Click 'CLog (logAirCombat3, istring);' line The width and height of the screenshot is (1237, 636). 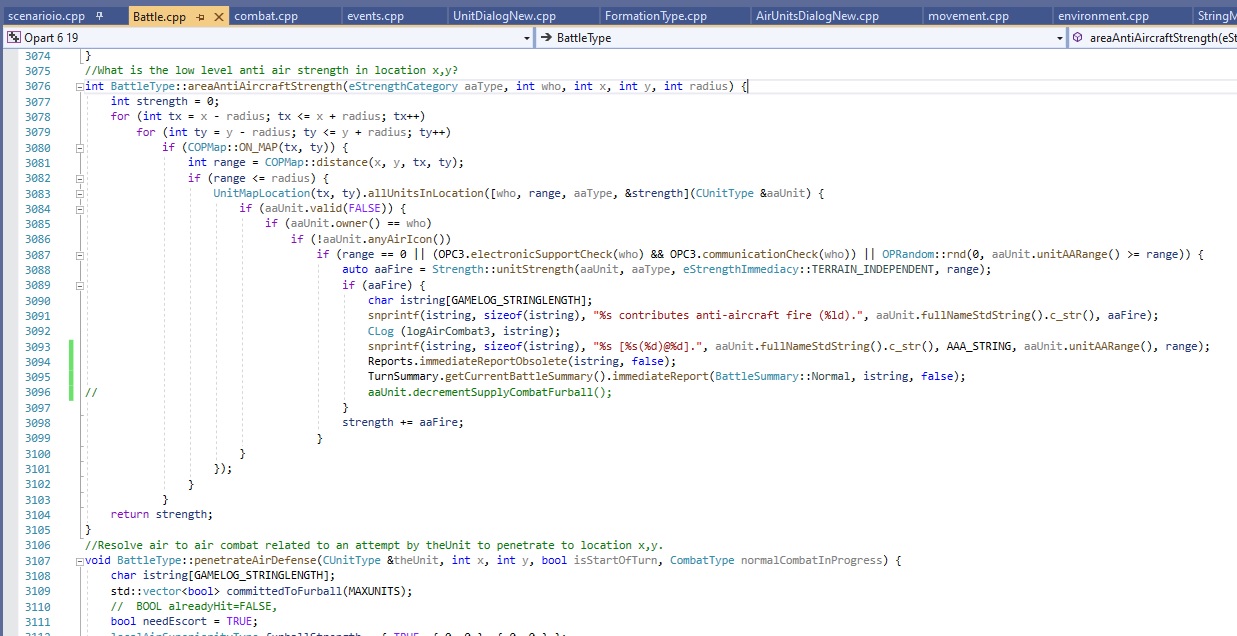(464, 331)
